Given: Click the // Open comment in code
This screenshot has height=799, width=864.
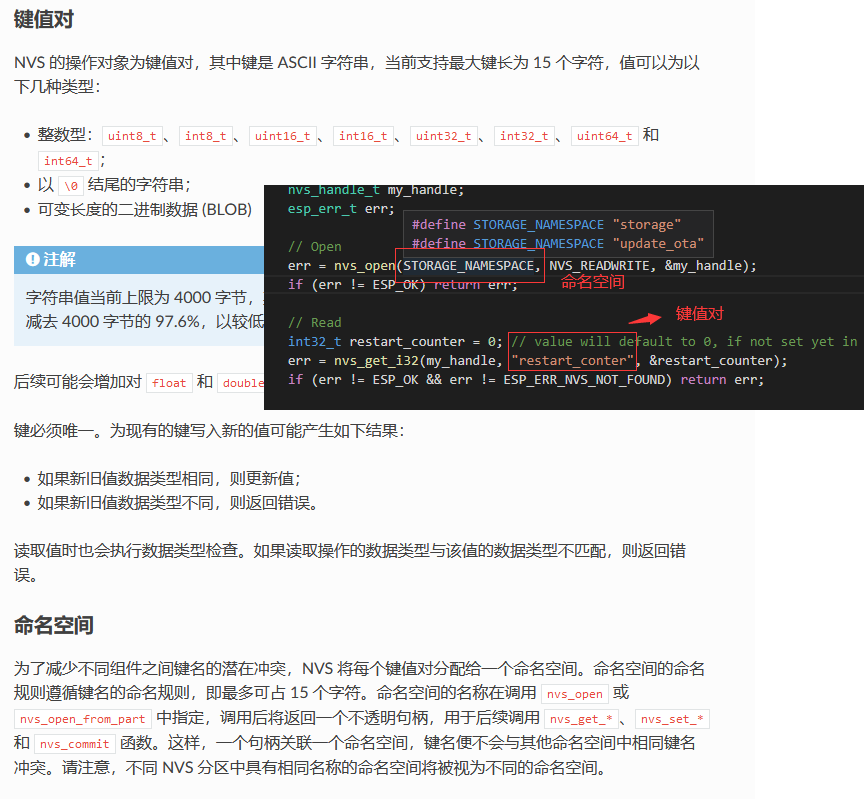Looking at the screenshot, I should [x=315, y=246].
